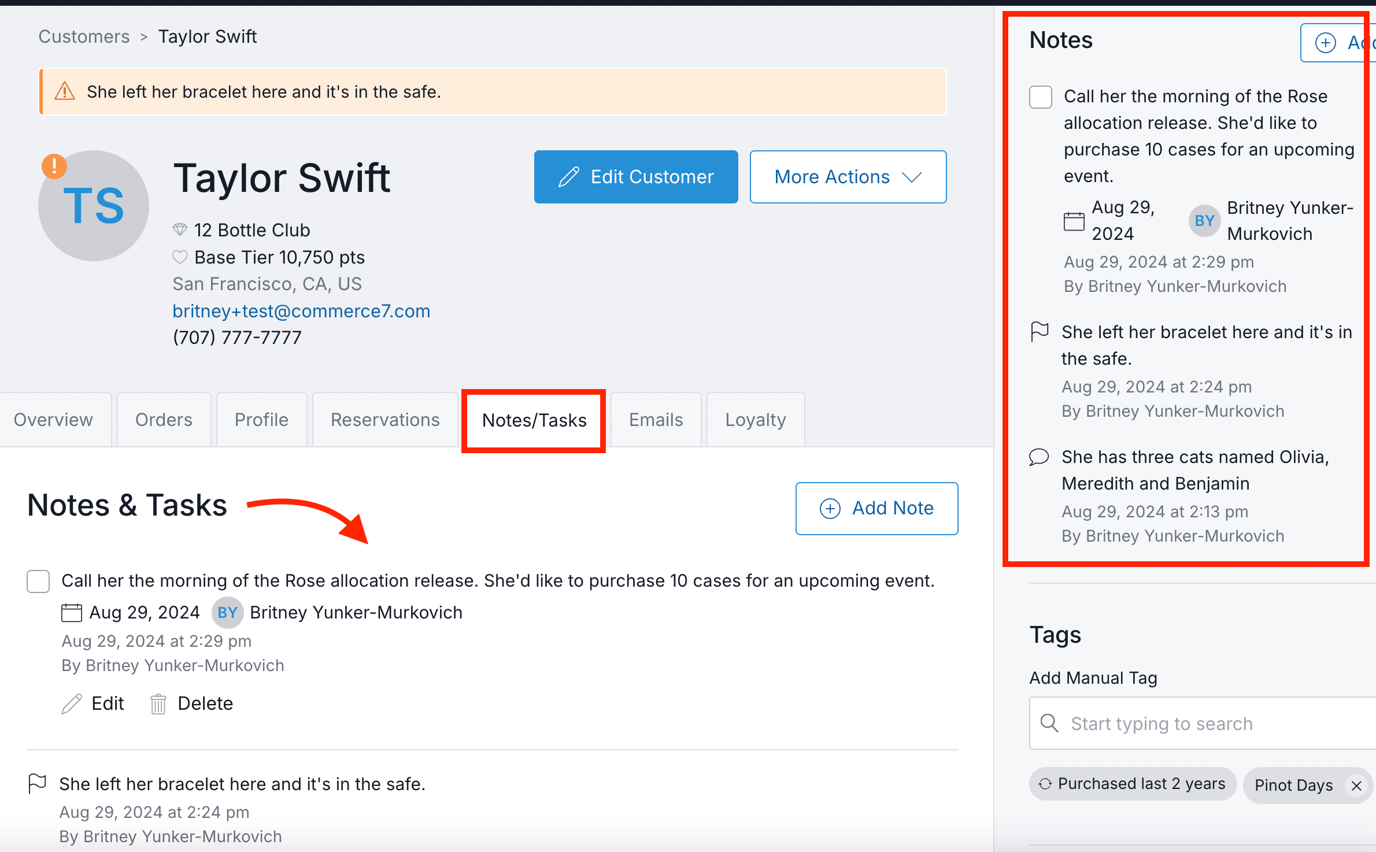Screen dimensions: 1376x852
Task: Click the orange warning triangle in alert banner
Action: [x=65, y=92]
